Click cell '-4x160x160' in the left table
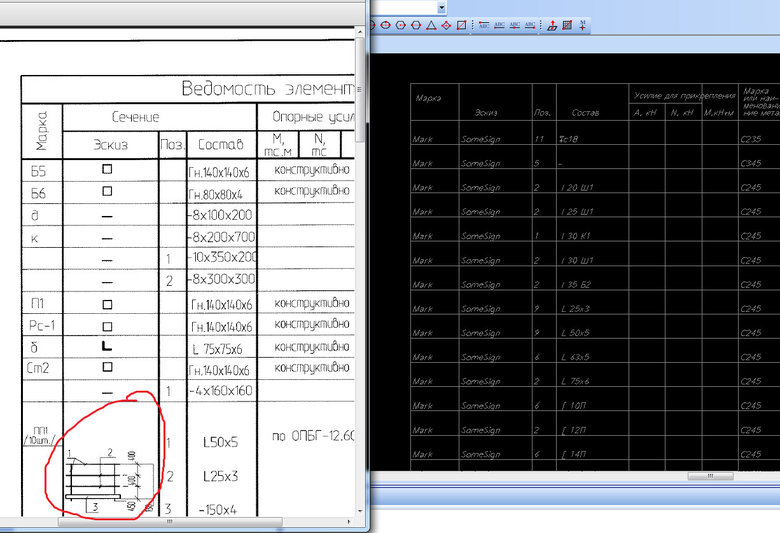The height and width of the screenshot is (533, 780). pos(221,391)
